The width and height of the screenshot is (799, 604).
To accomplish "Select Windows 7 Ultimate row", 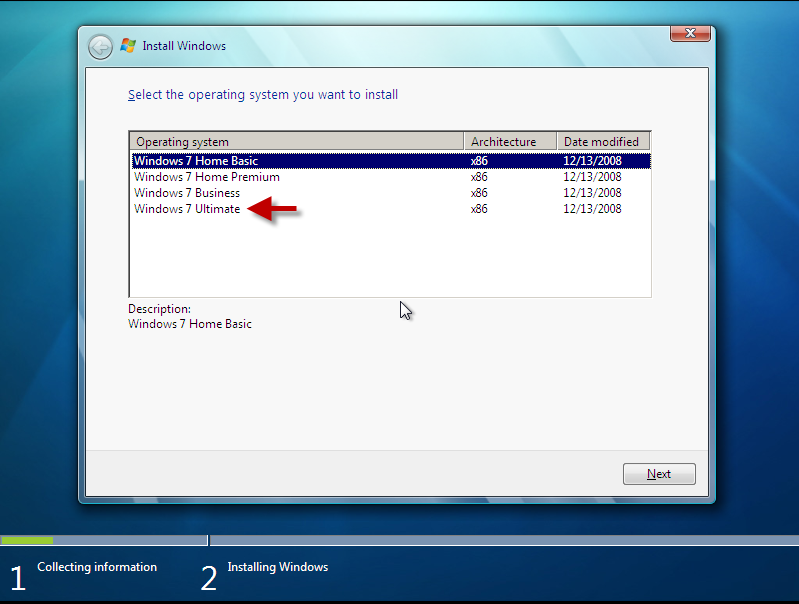I will pyautogui.click(x=391, y=209).
